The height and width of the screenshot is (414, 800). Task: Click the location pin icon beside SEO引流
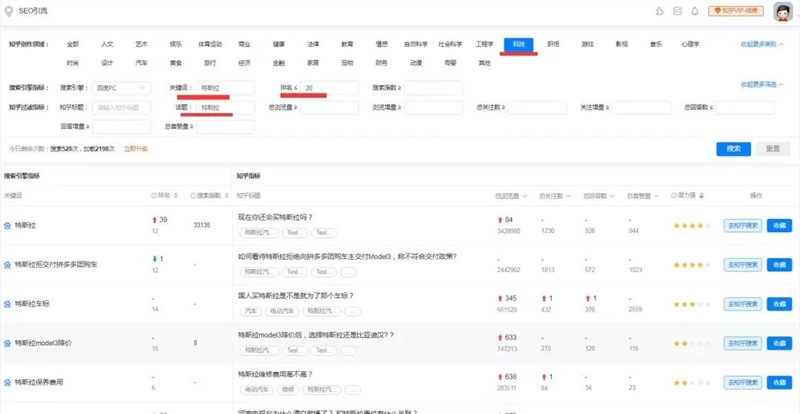[9, 10]
